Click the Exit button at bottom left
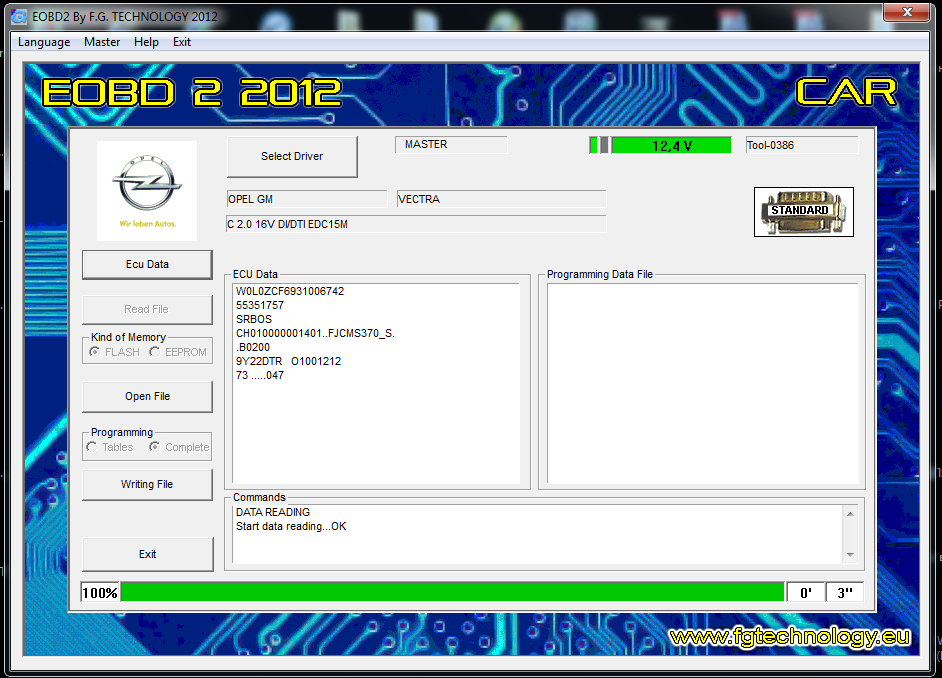 pos(147,554)
